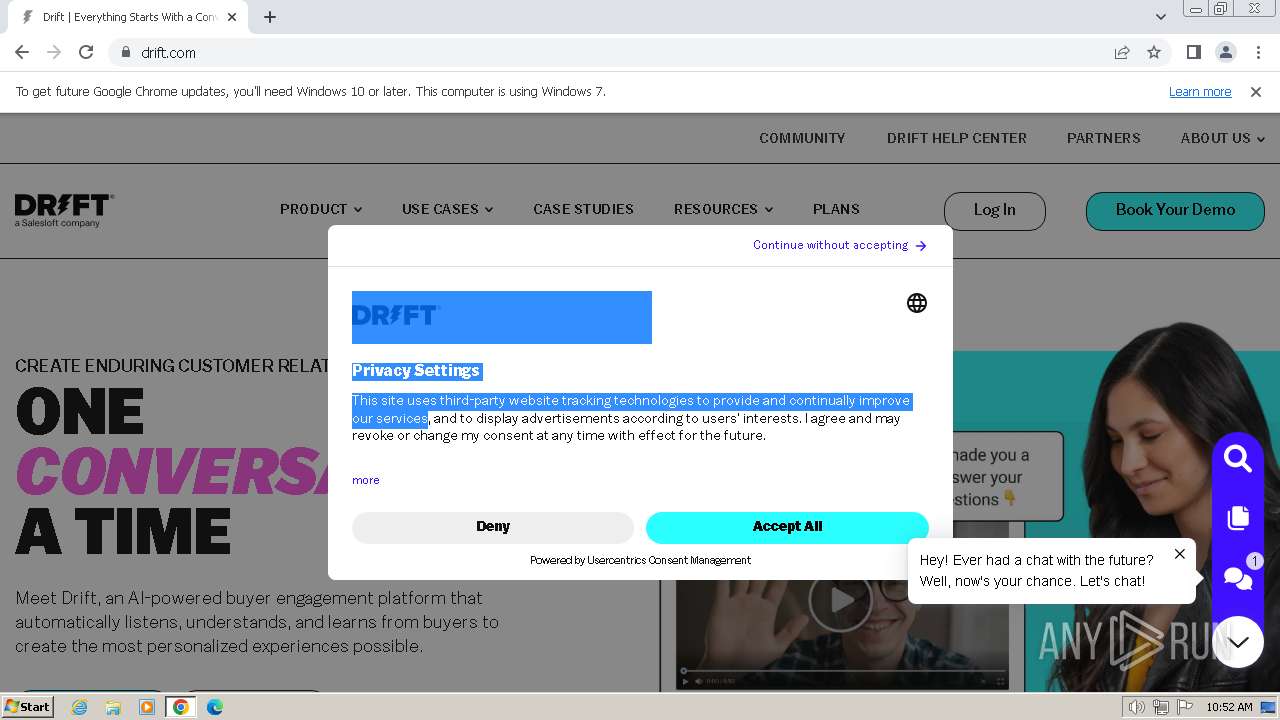
Task: Open the Chrome side panel icon
Action: point(1193,52)
